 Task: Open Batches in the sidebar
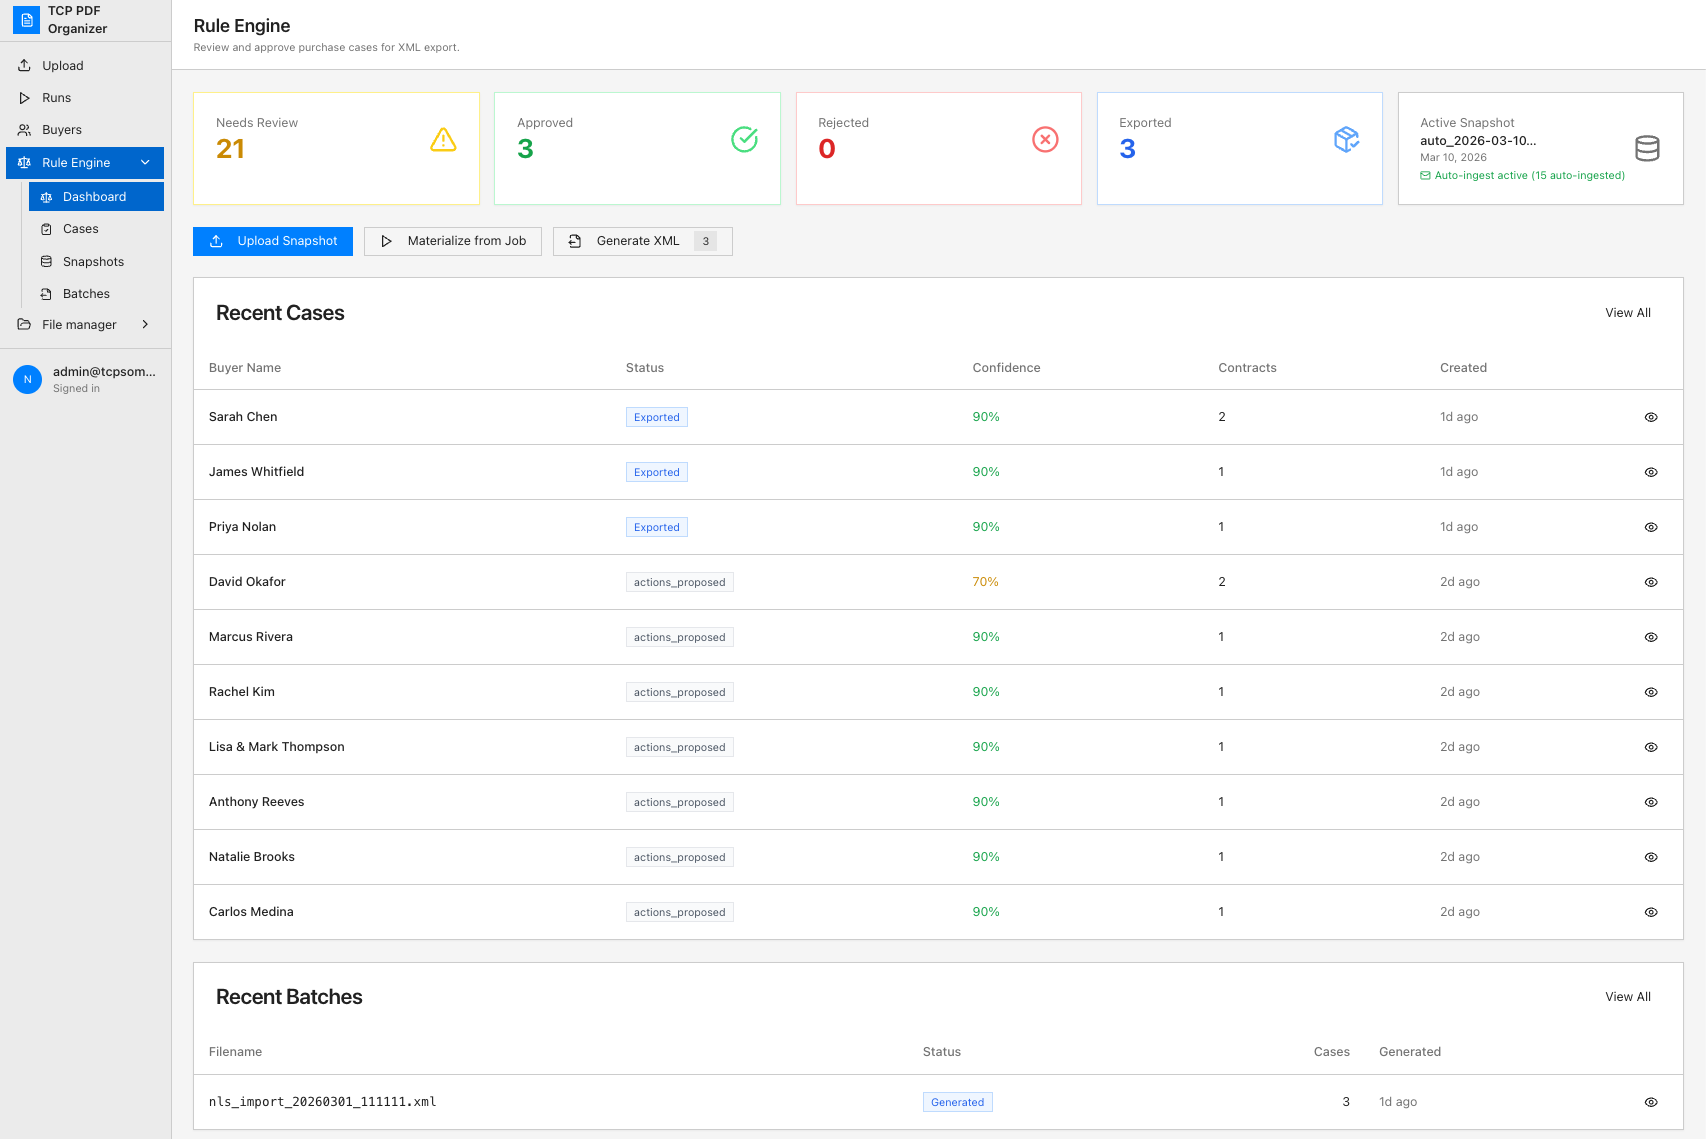[x=96, y=294]
